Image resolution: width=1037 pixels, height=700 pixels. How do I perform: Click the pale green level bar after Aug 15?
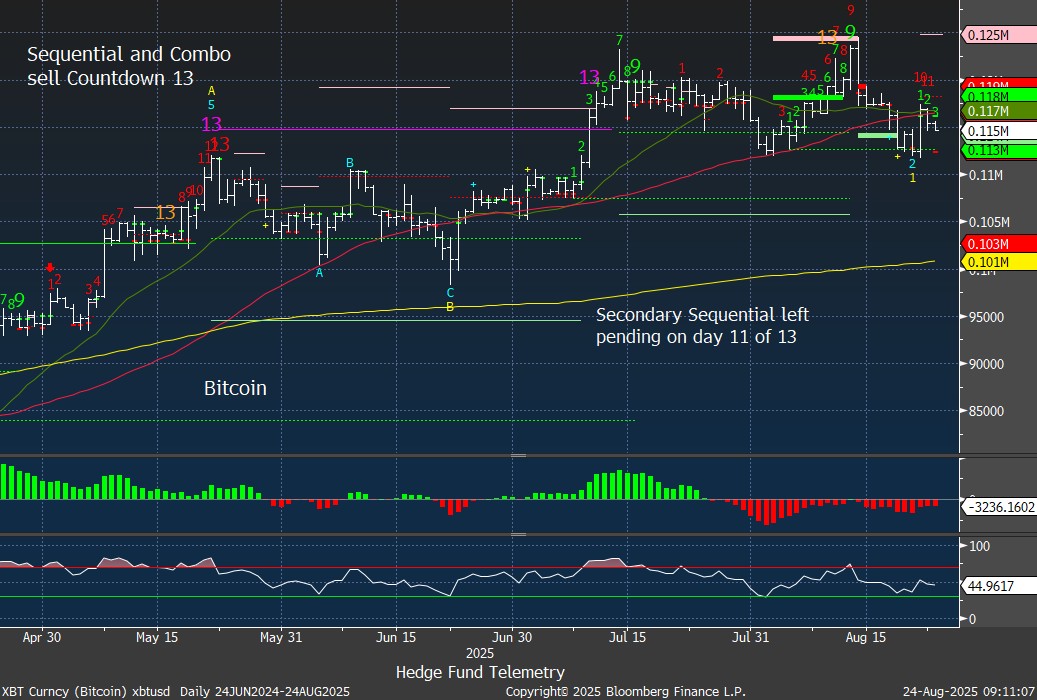tap(877, 136)
